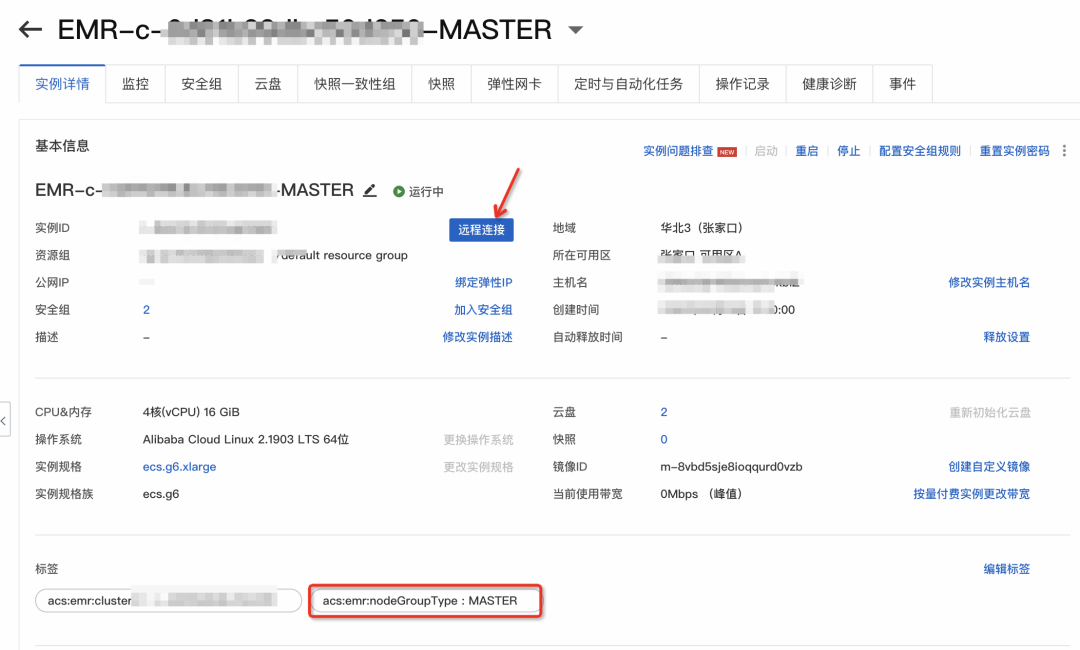Screen dimensions: 1080x650
Task: Open snapshot count link 0
Action: coord(664,439)
